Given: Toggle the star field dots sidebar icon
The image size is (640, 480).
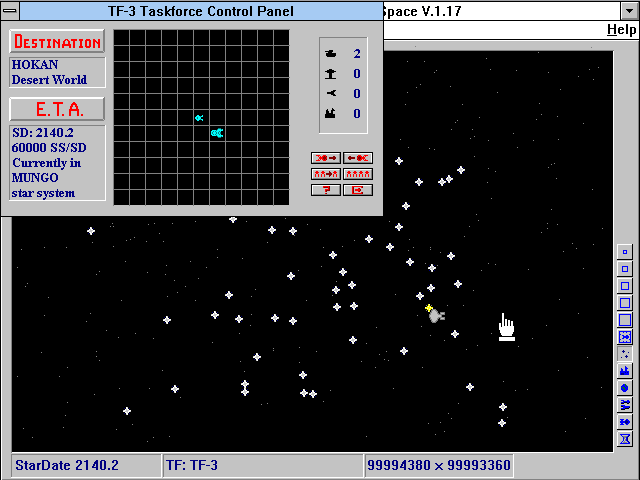Looking at the screenshot, I should tap(624, 354).
